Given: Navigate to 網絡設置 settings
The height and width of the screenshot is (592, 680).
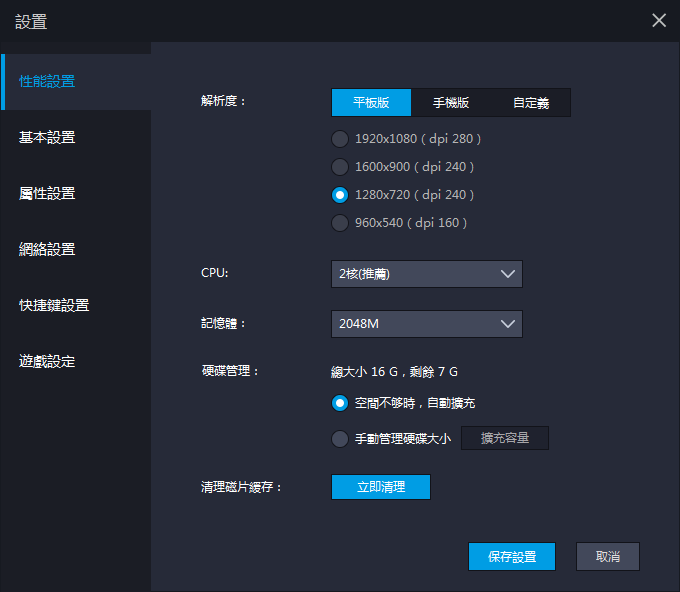Looking at the screenshot, I should (x=76, y=250).
